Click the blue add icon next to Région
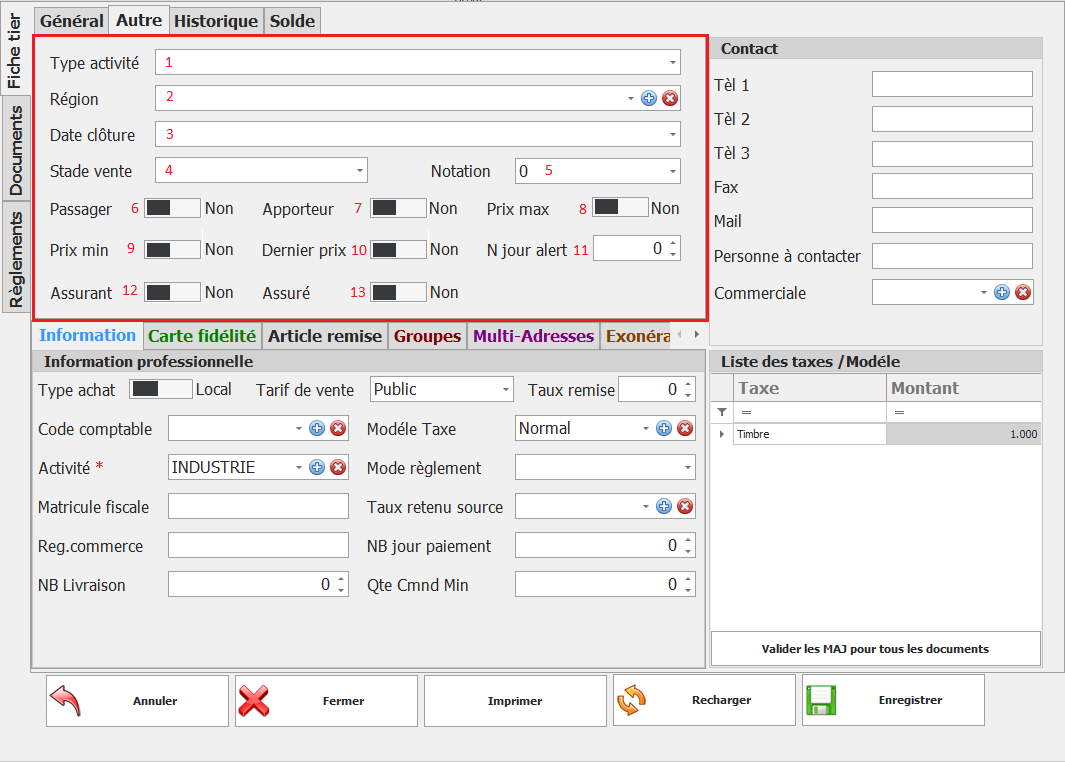 pos(648,98)
